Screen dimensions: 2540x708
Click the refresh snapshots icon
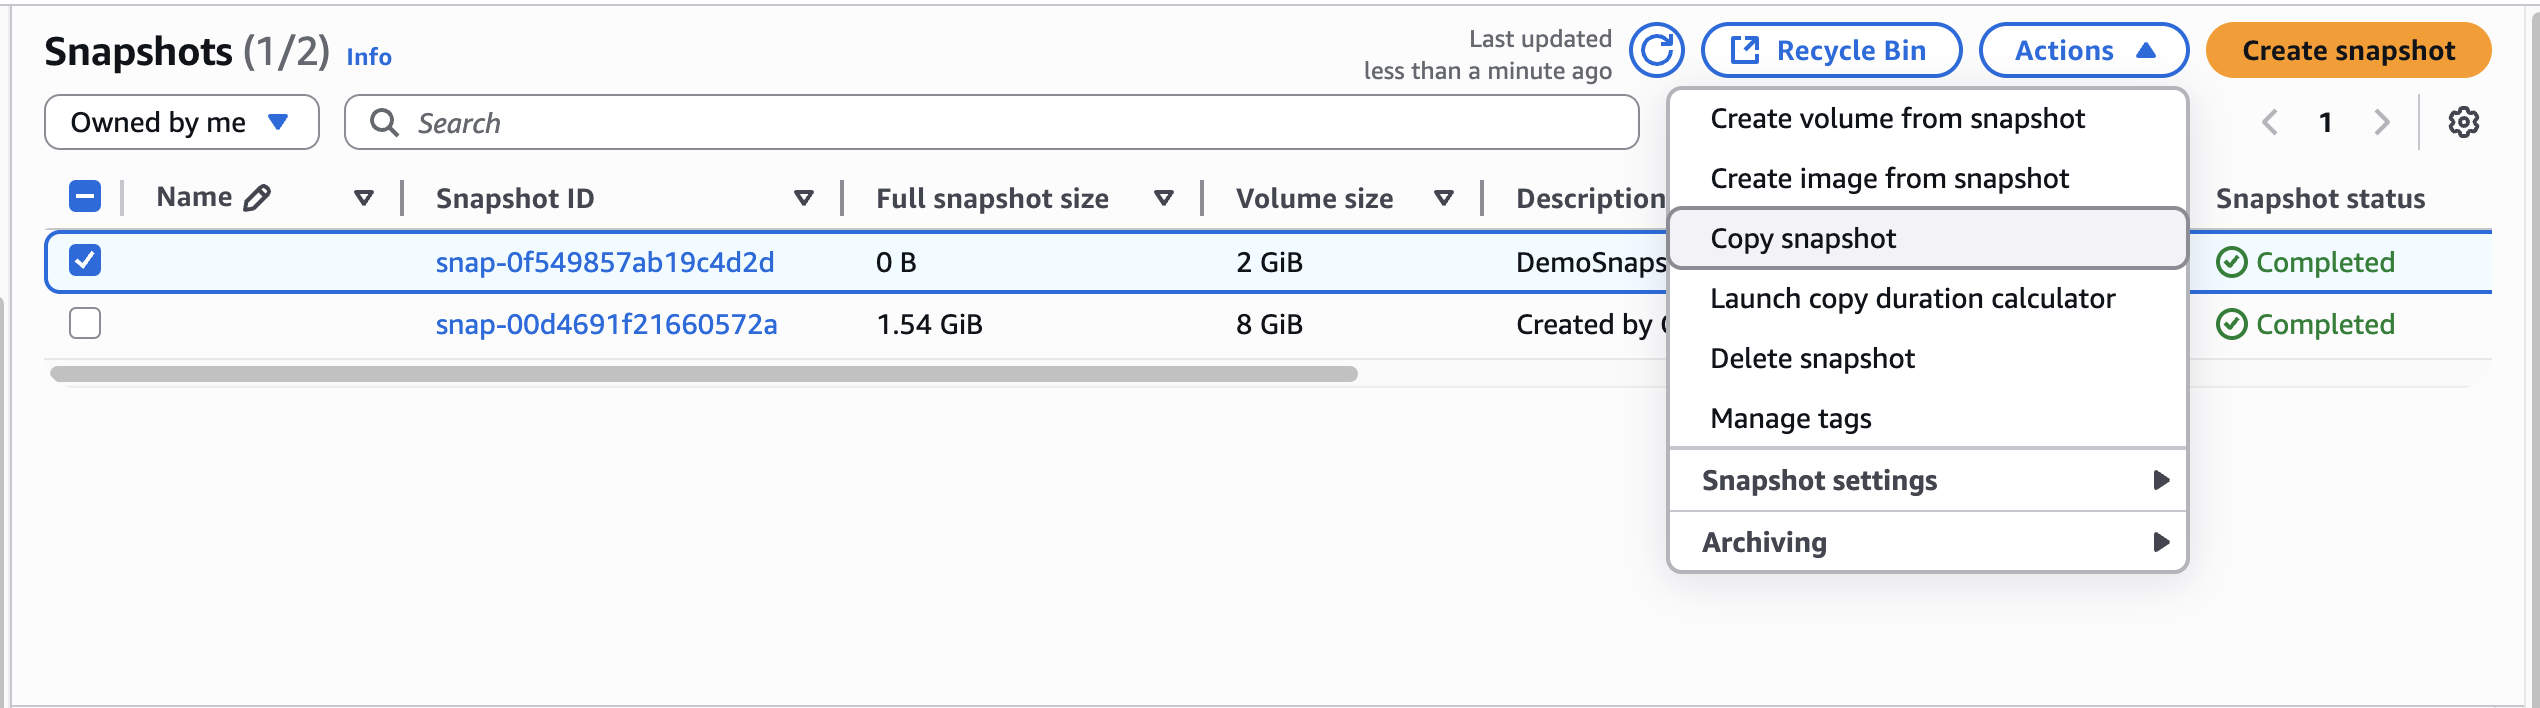(x=1656, y=50)
